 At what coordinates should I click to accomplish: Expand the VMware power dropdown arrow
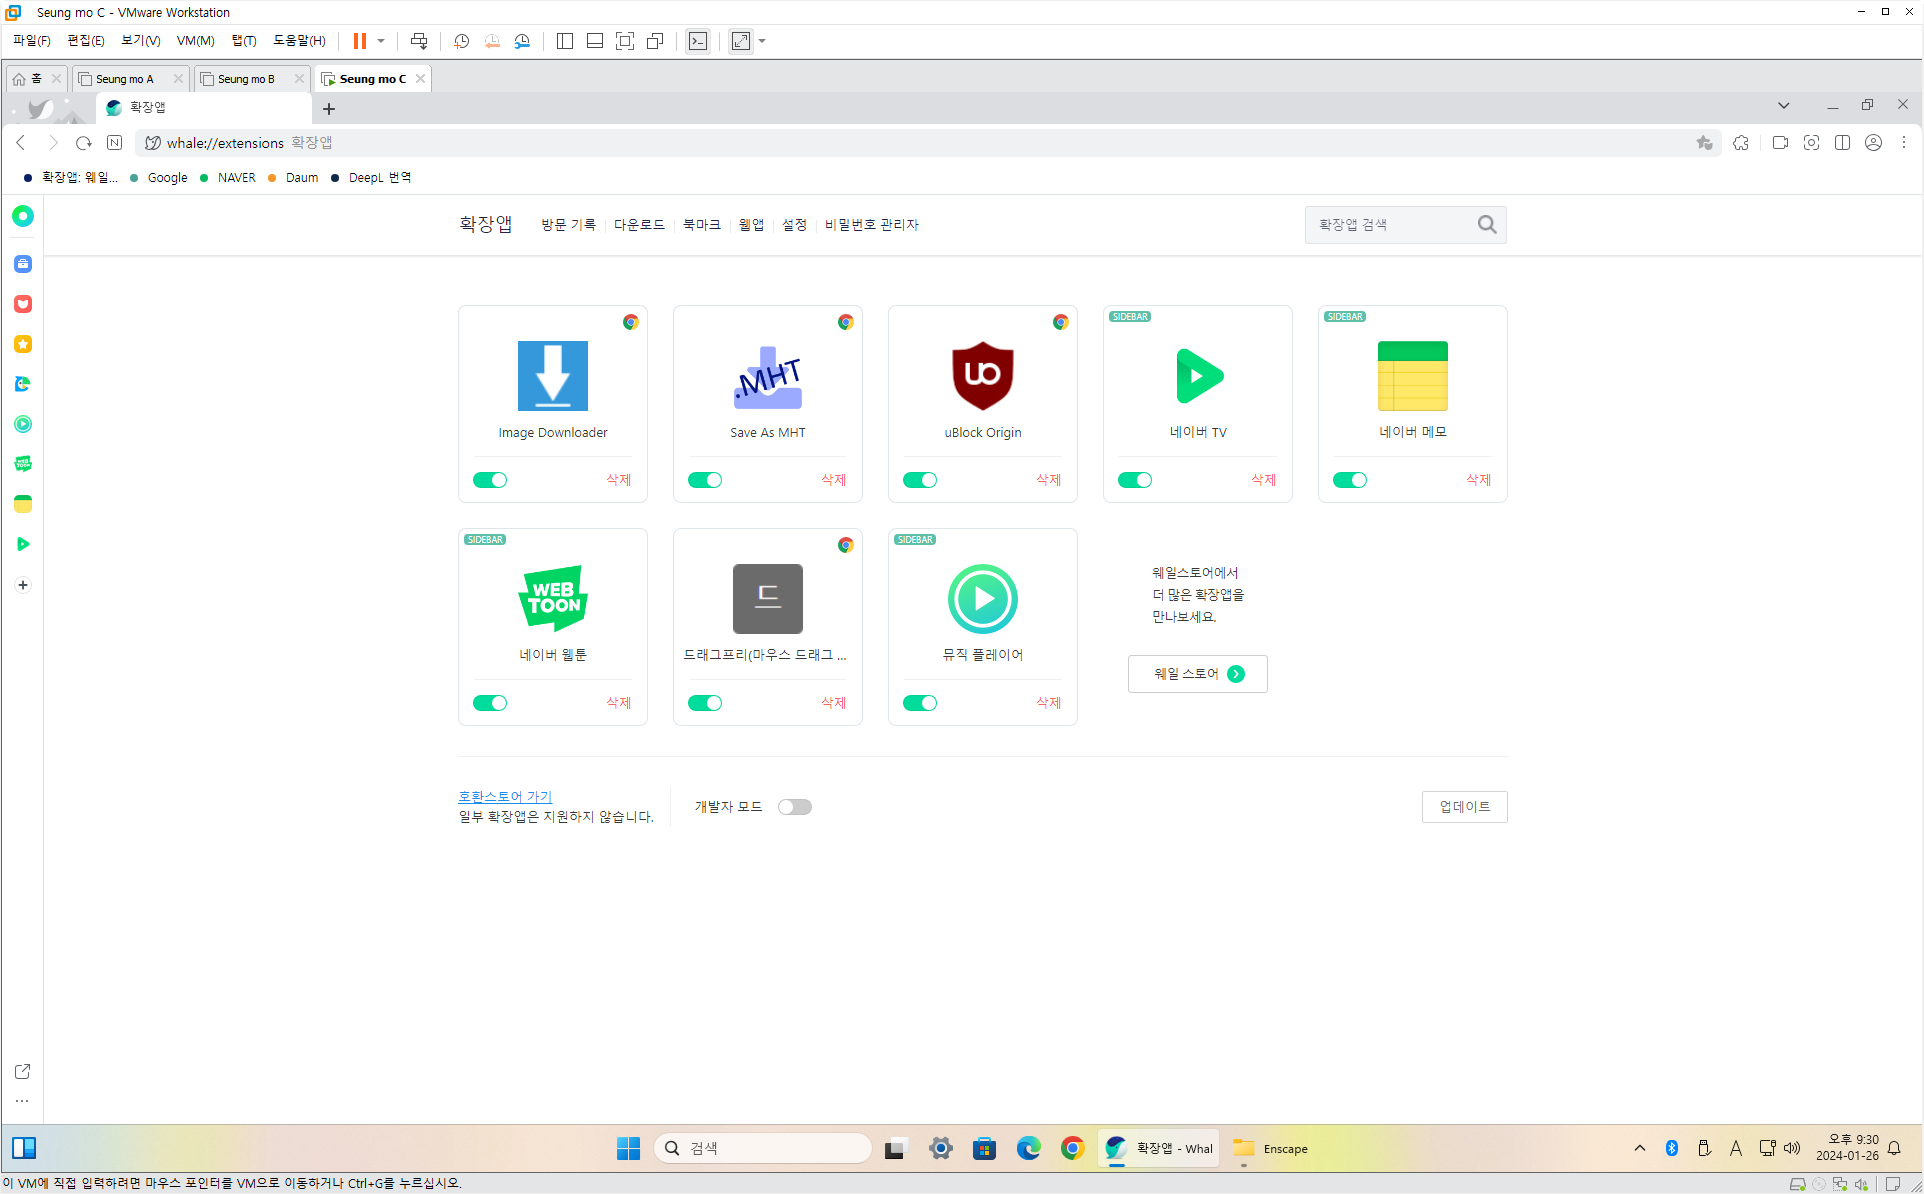pos(381,41)
